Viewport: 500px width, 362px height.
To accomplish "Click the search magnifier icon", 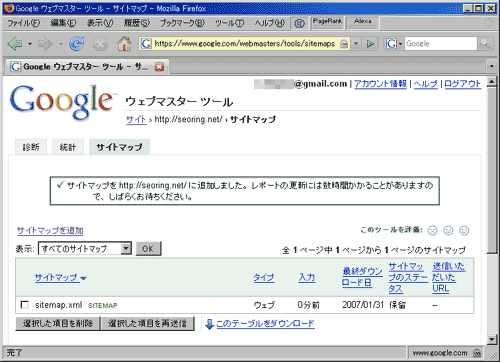I will coord(485,44).
